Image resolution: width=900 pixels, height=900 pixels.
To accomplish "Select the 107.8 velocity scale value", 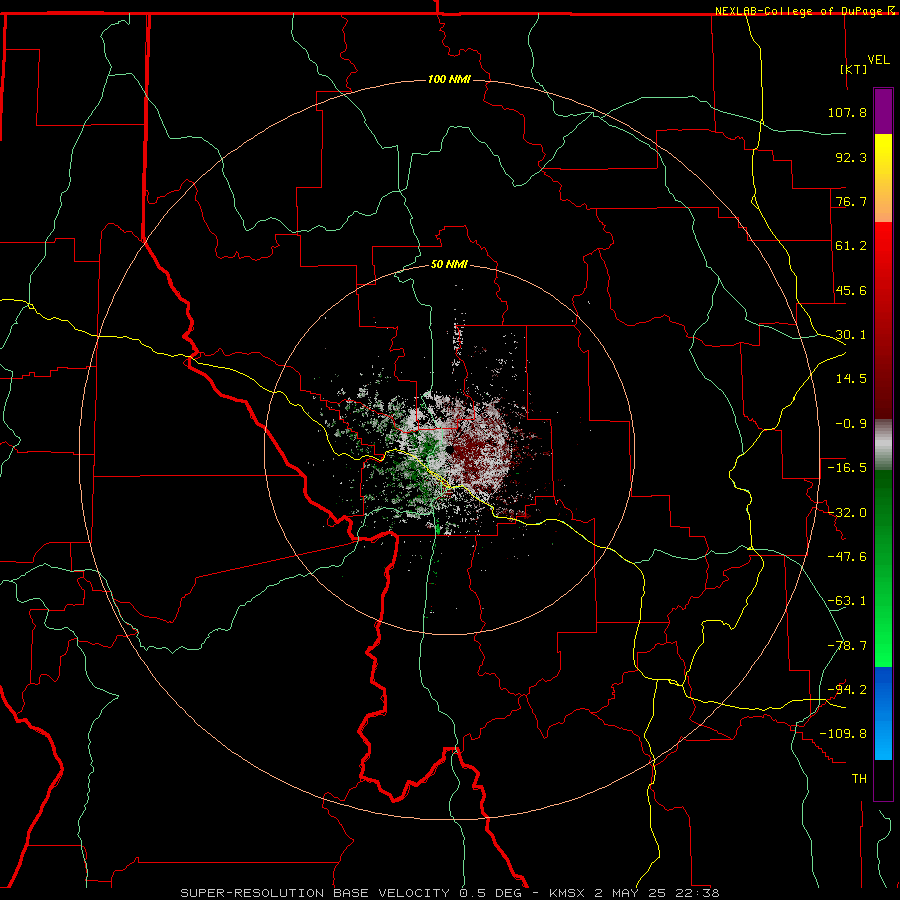I will click(847, 112).
